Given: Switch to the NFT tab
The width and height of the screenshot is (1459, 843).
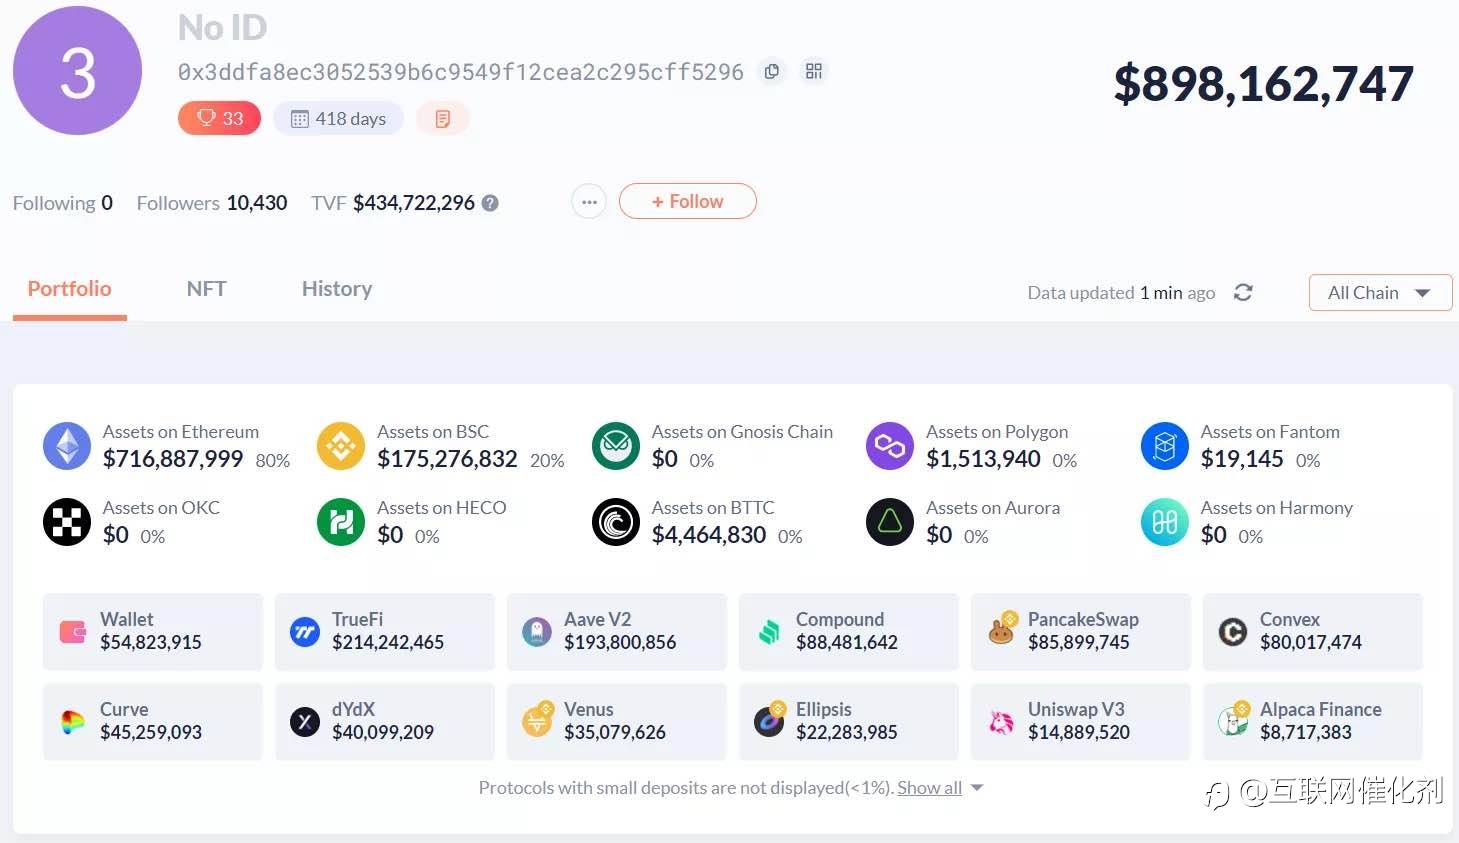Looking at the screenshot, I should point(206,289).
